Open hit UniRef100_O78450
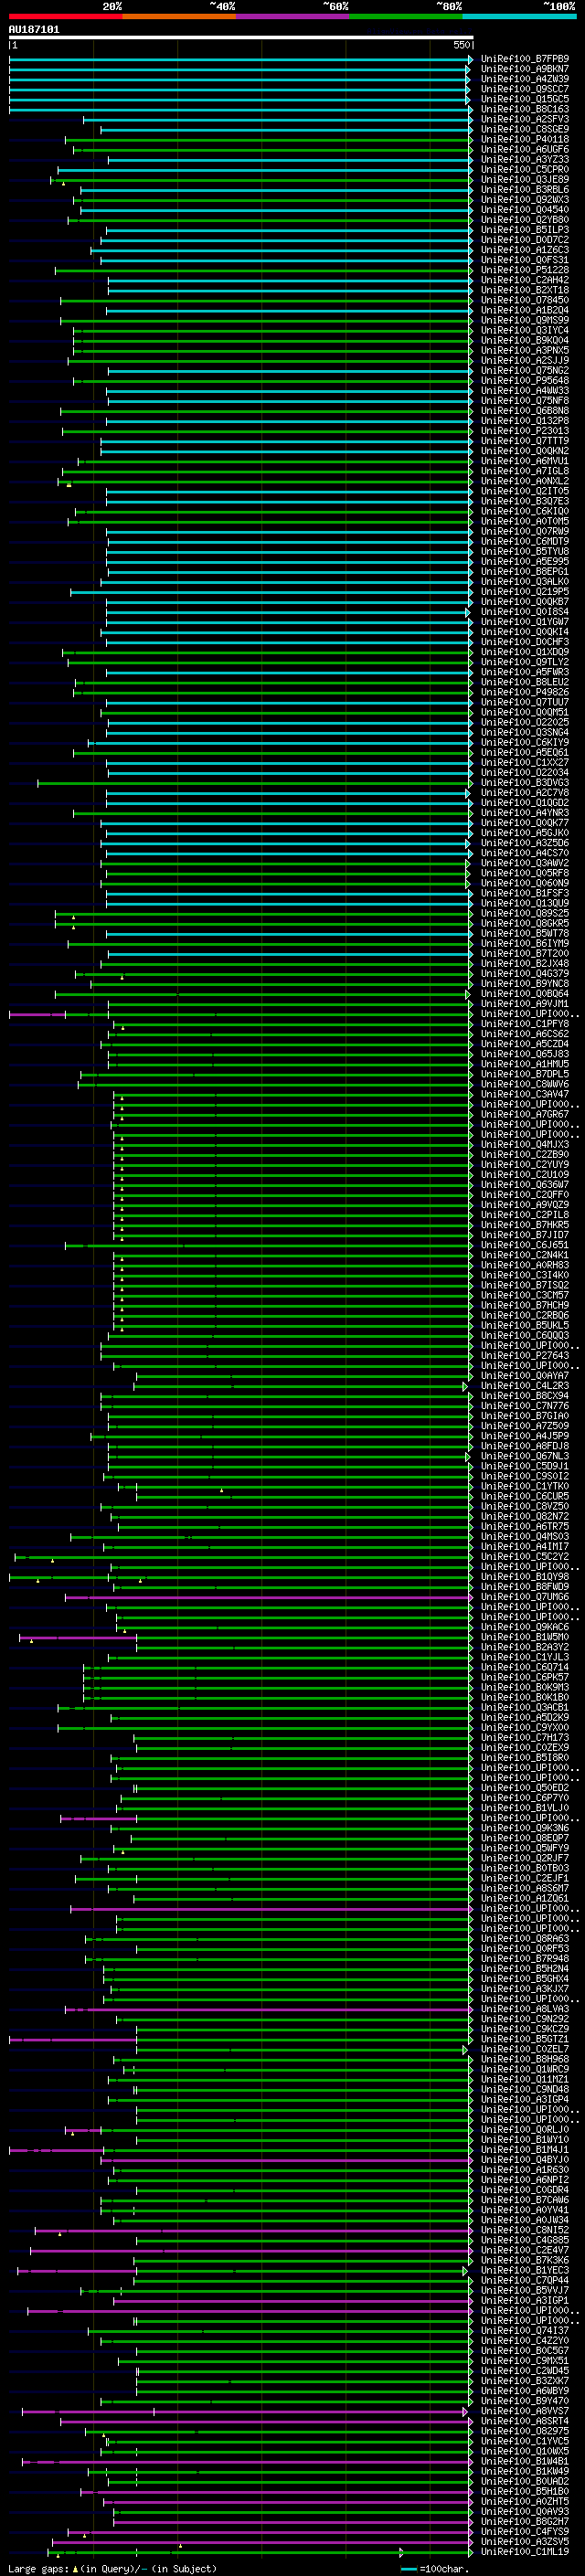The image size is (585, 2576). (525, 300)
